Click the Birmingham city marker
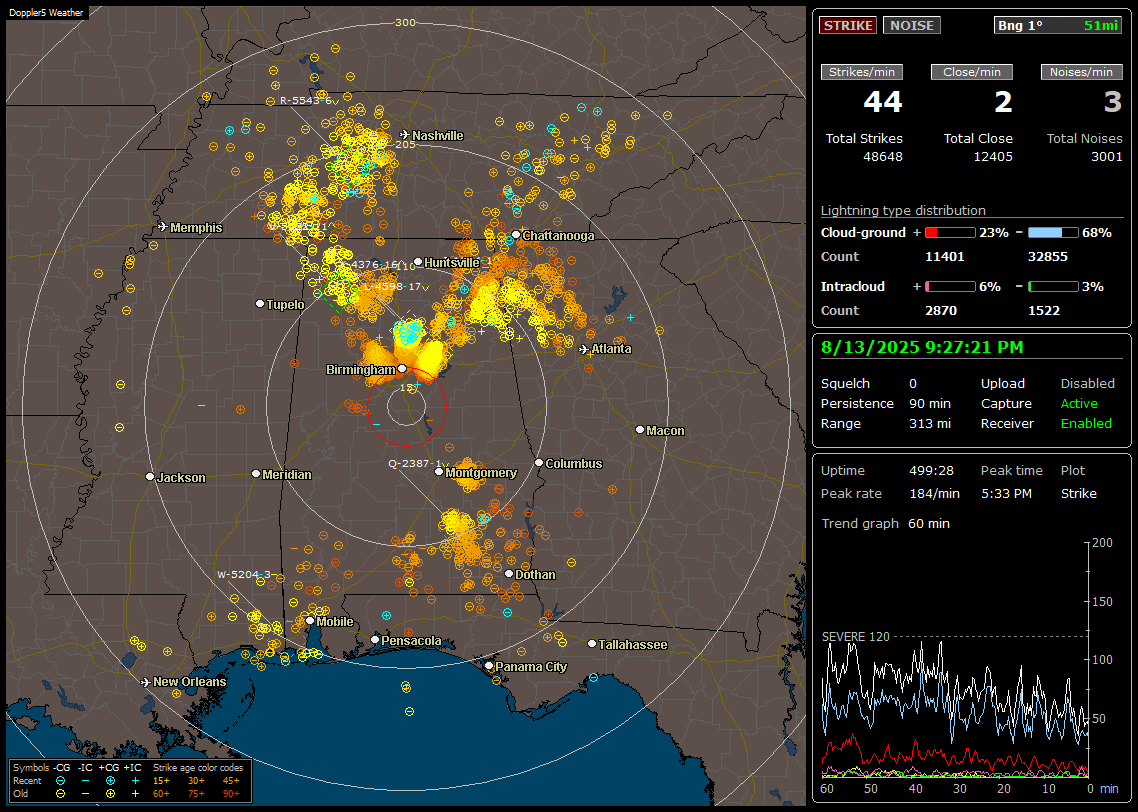This screenshot has width=1138, height=812. click(x=402, y=369)
